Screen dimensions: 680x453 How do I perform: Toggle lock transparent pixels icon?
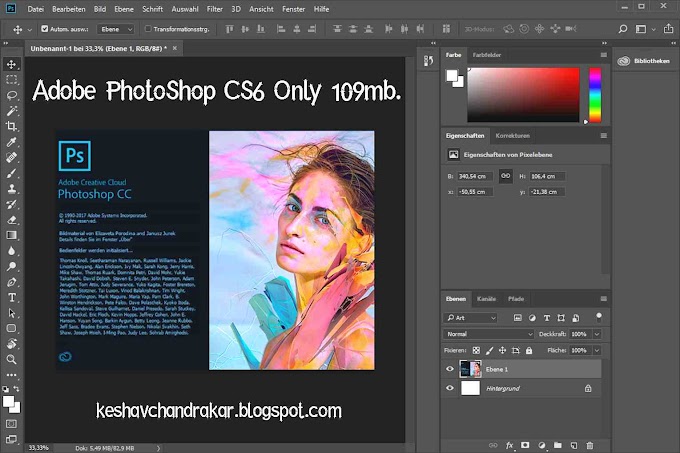476,350
